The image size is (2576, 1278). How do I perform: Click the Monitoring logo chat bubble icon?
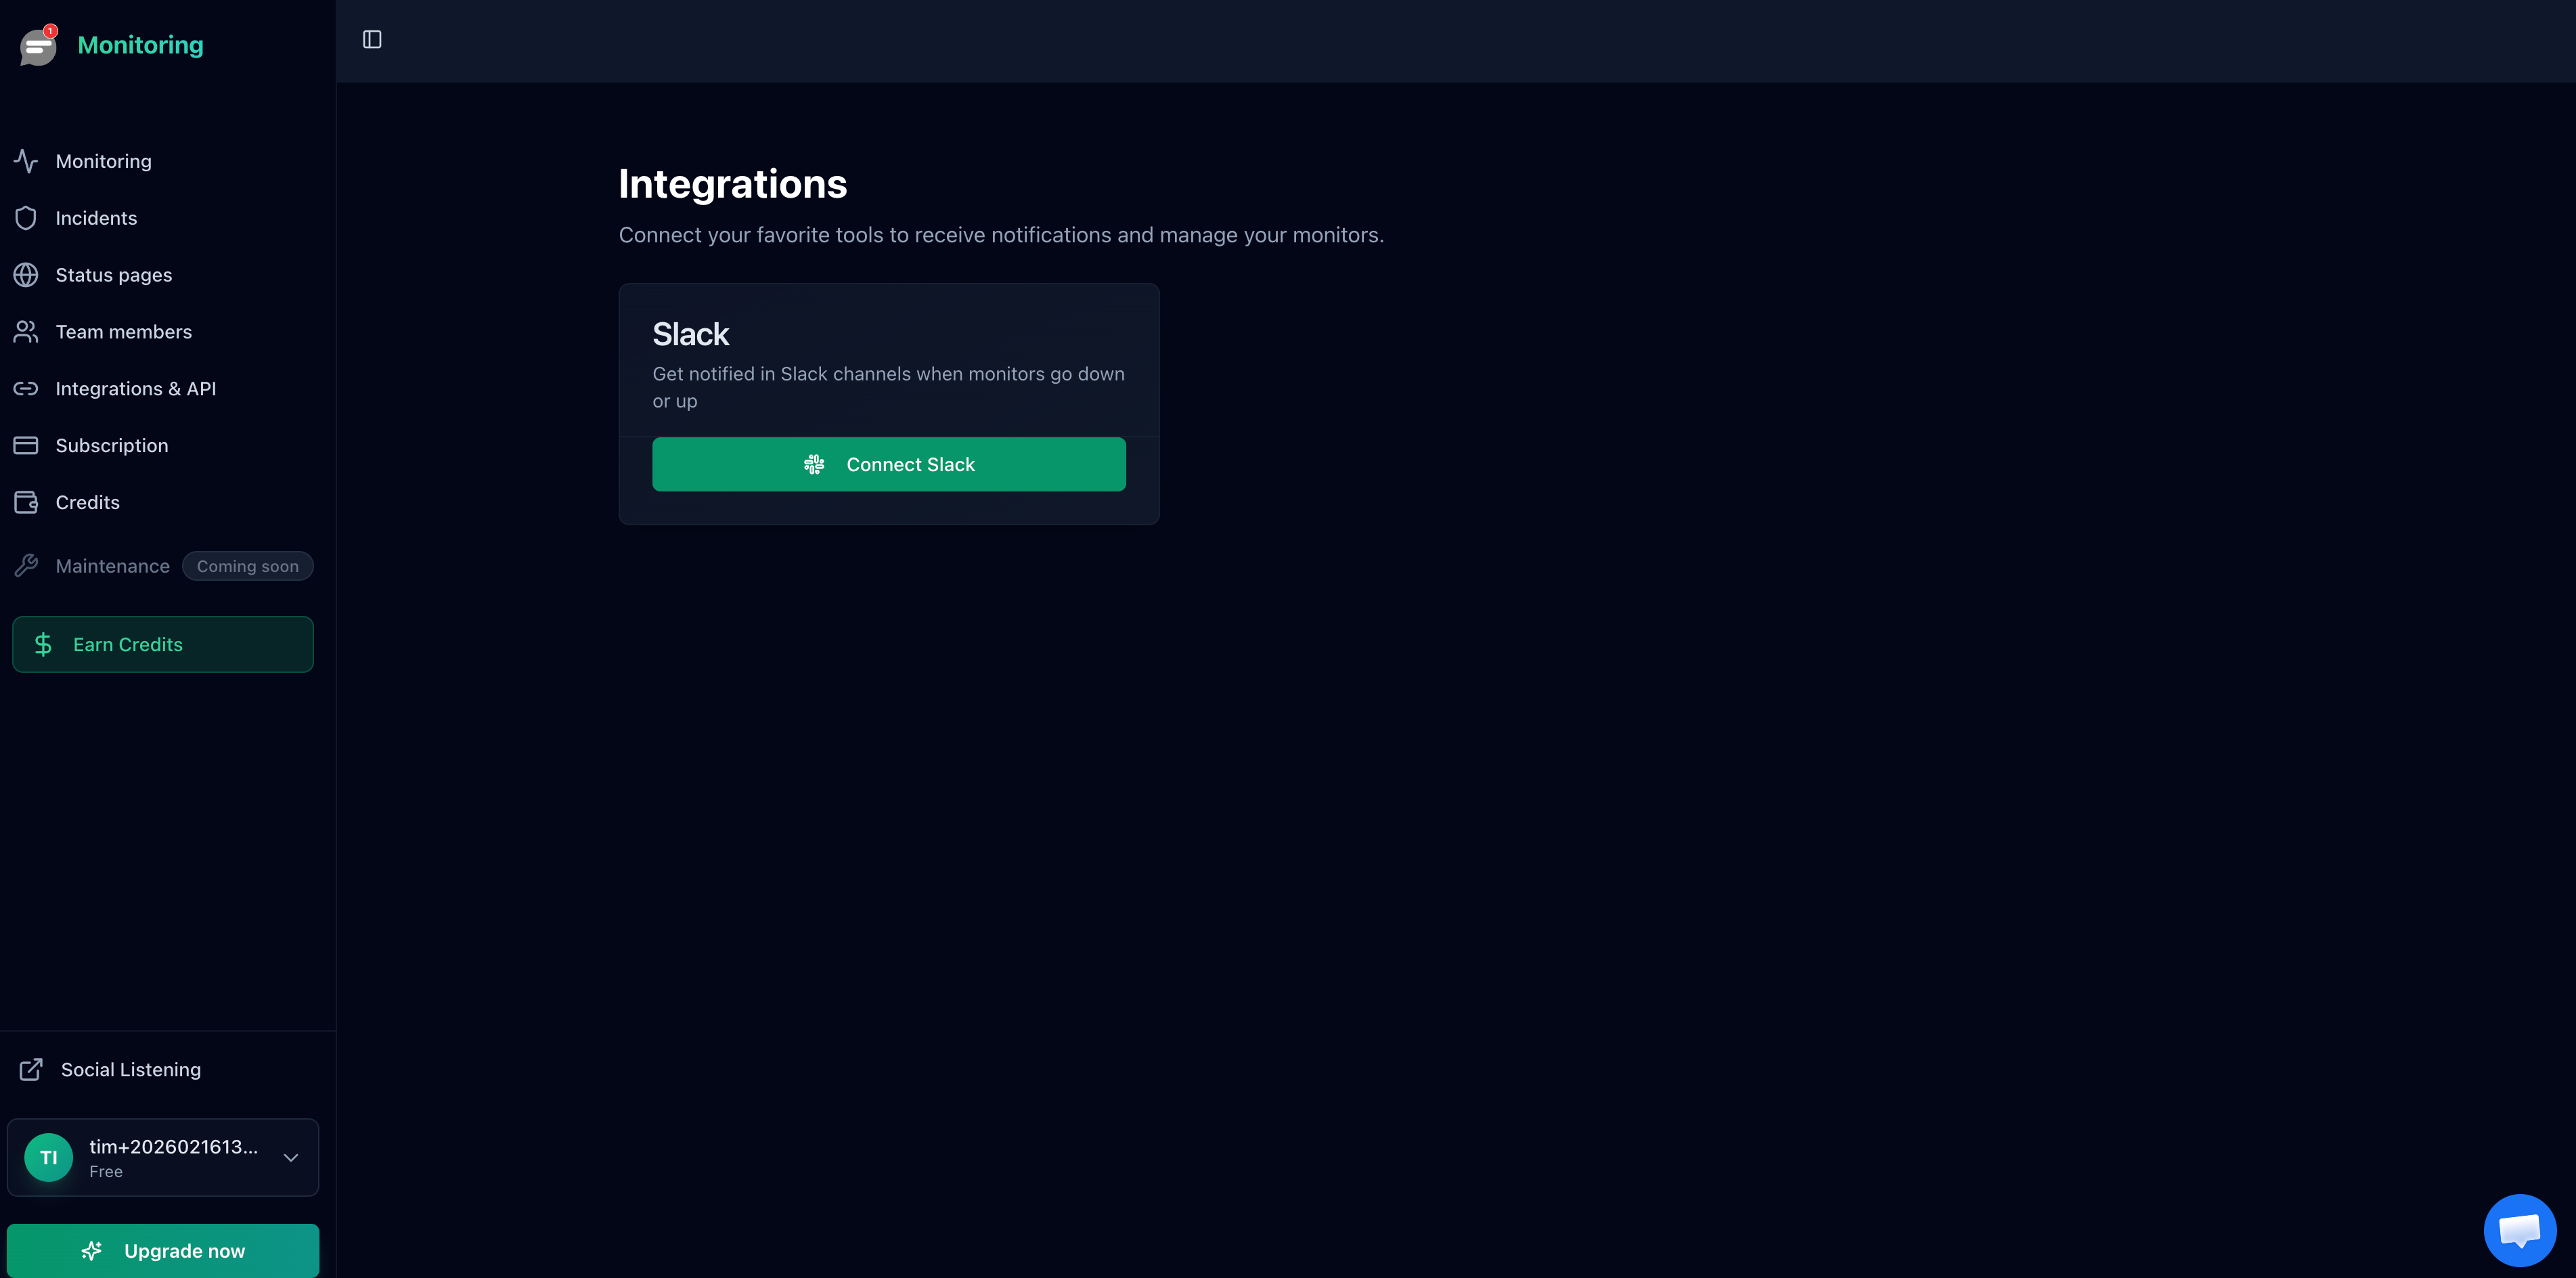pos(38,46)
